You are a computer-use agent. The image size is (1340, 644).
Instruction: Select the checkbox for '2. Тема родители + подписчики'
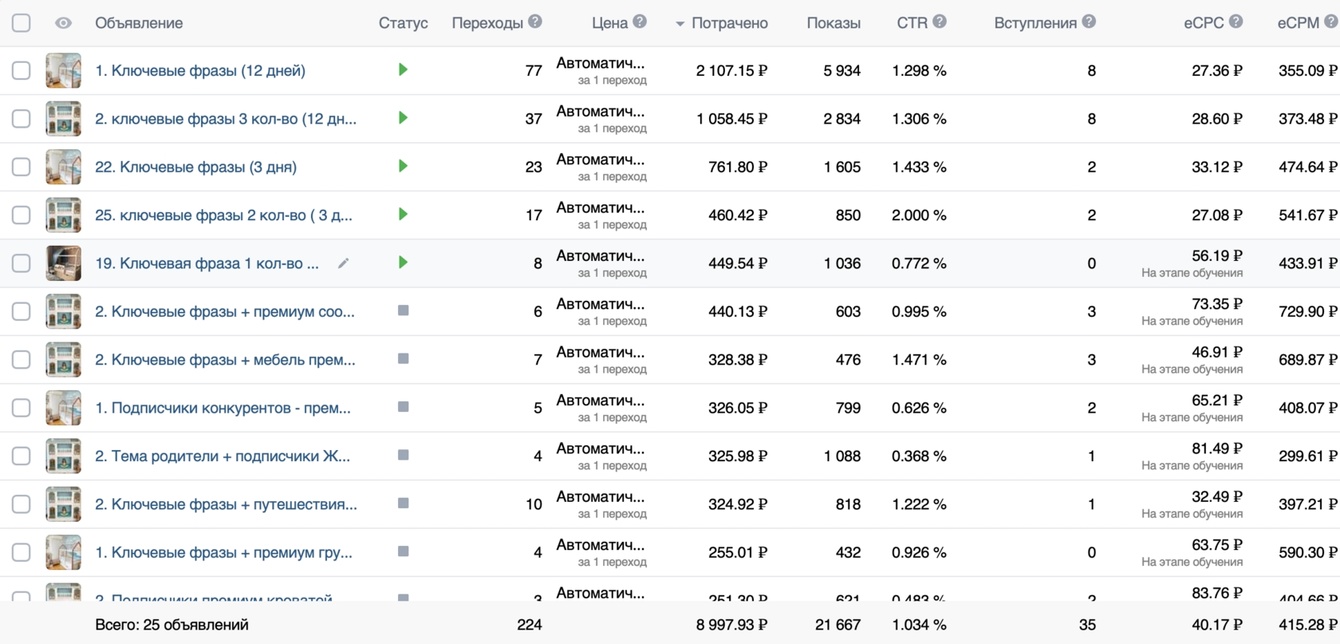21,456
